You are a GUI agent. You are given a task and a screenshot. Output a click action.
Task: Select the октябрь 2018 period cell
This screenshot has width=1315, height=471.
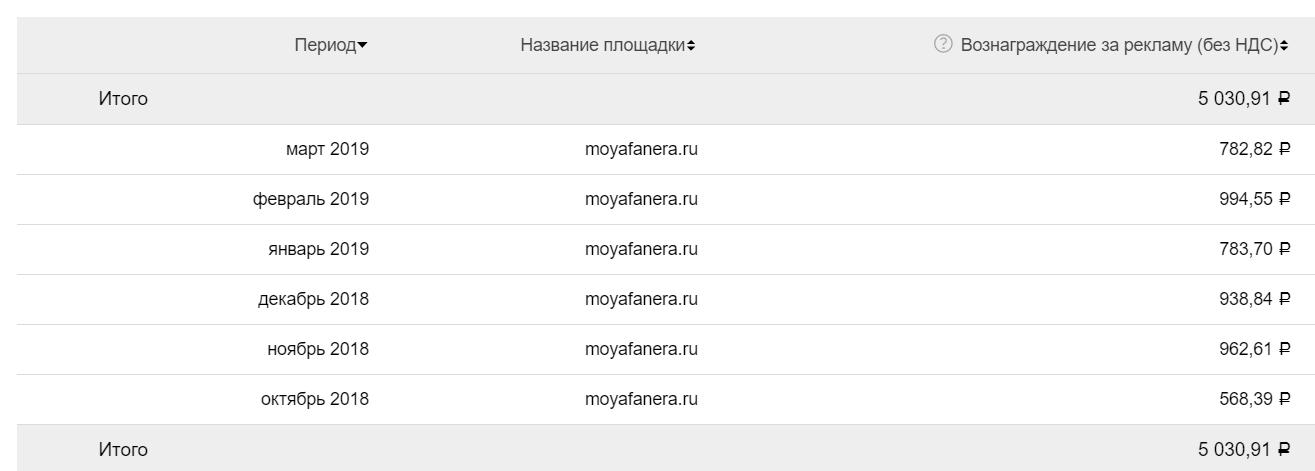(x=315, y=399)
